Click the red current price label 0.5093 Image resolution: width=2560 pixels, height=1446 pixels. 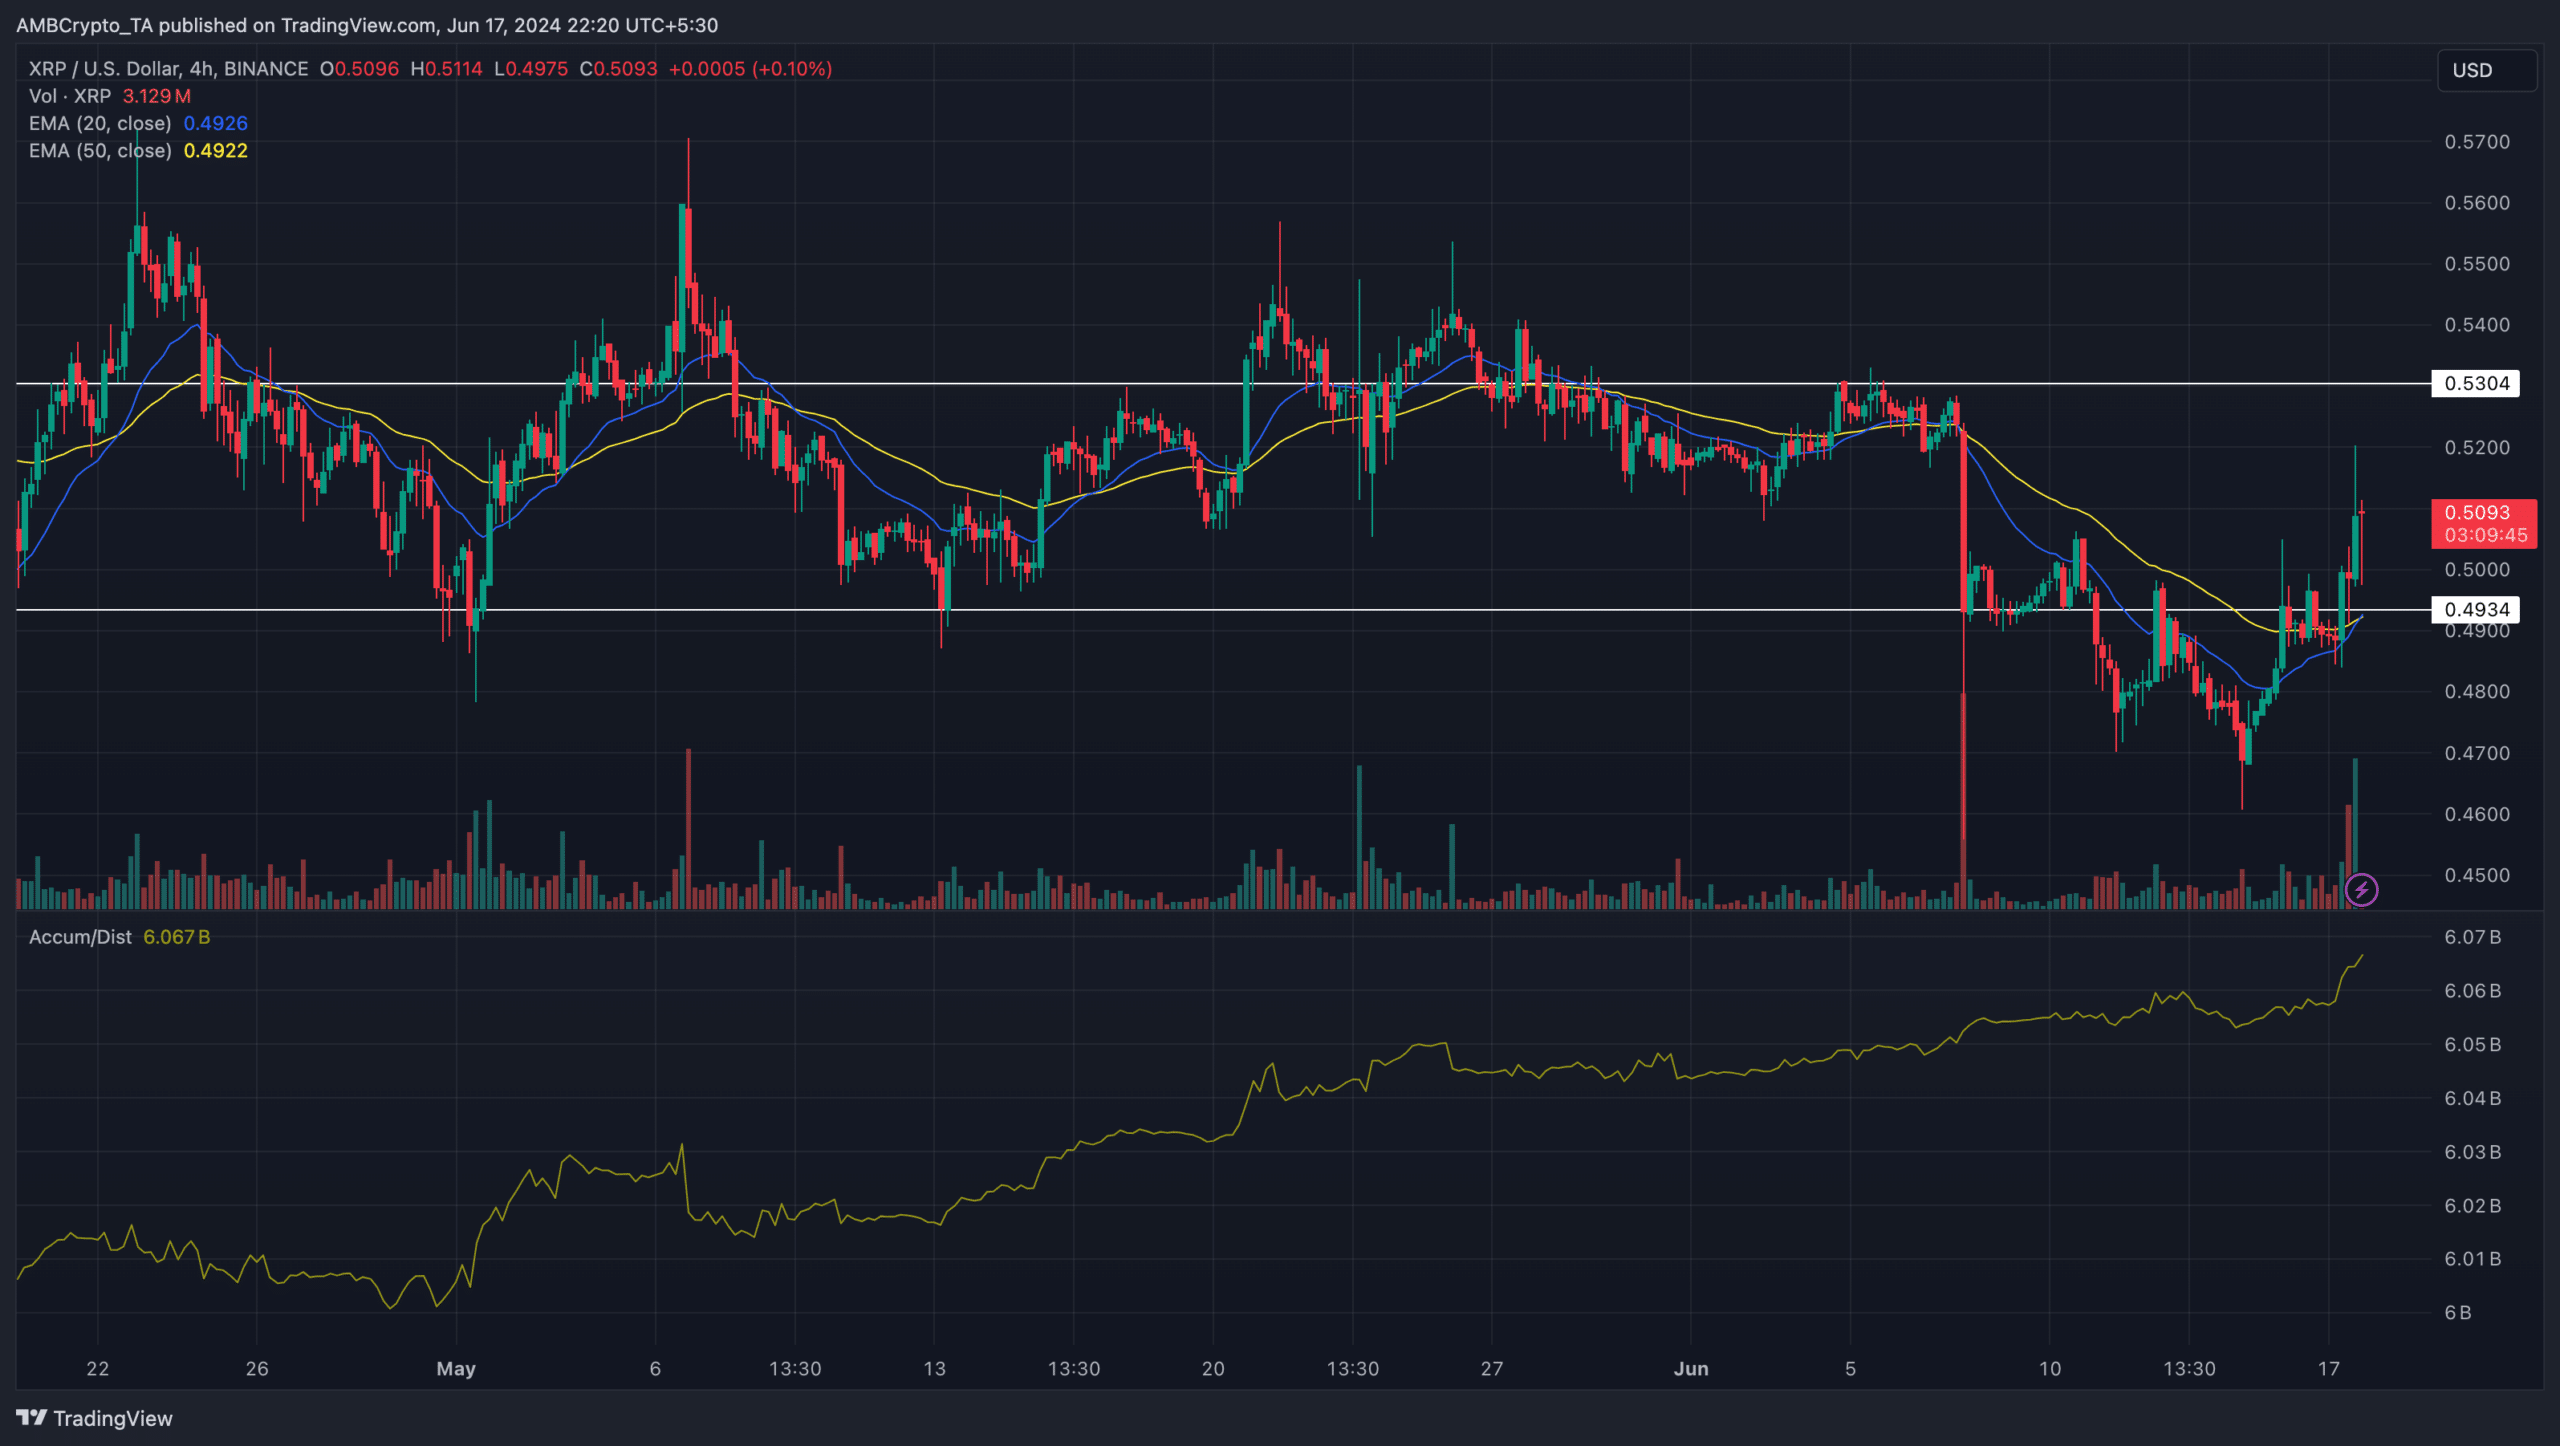click(2484, 523)
